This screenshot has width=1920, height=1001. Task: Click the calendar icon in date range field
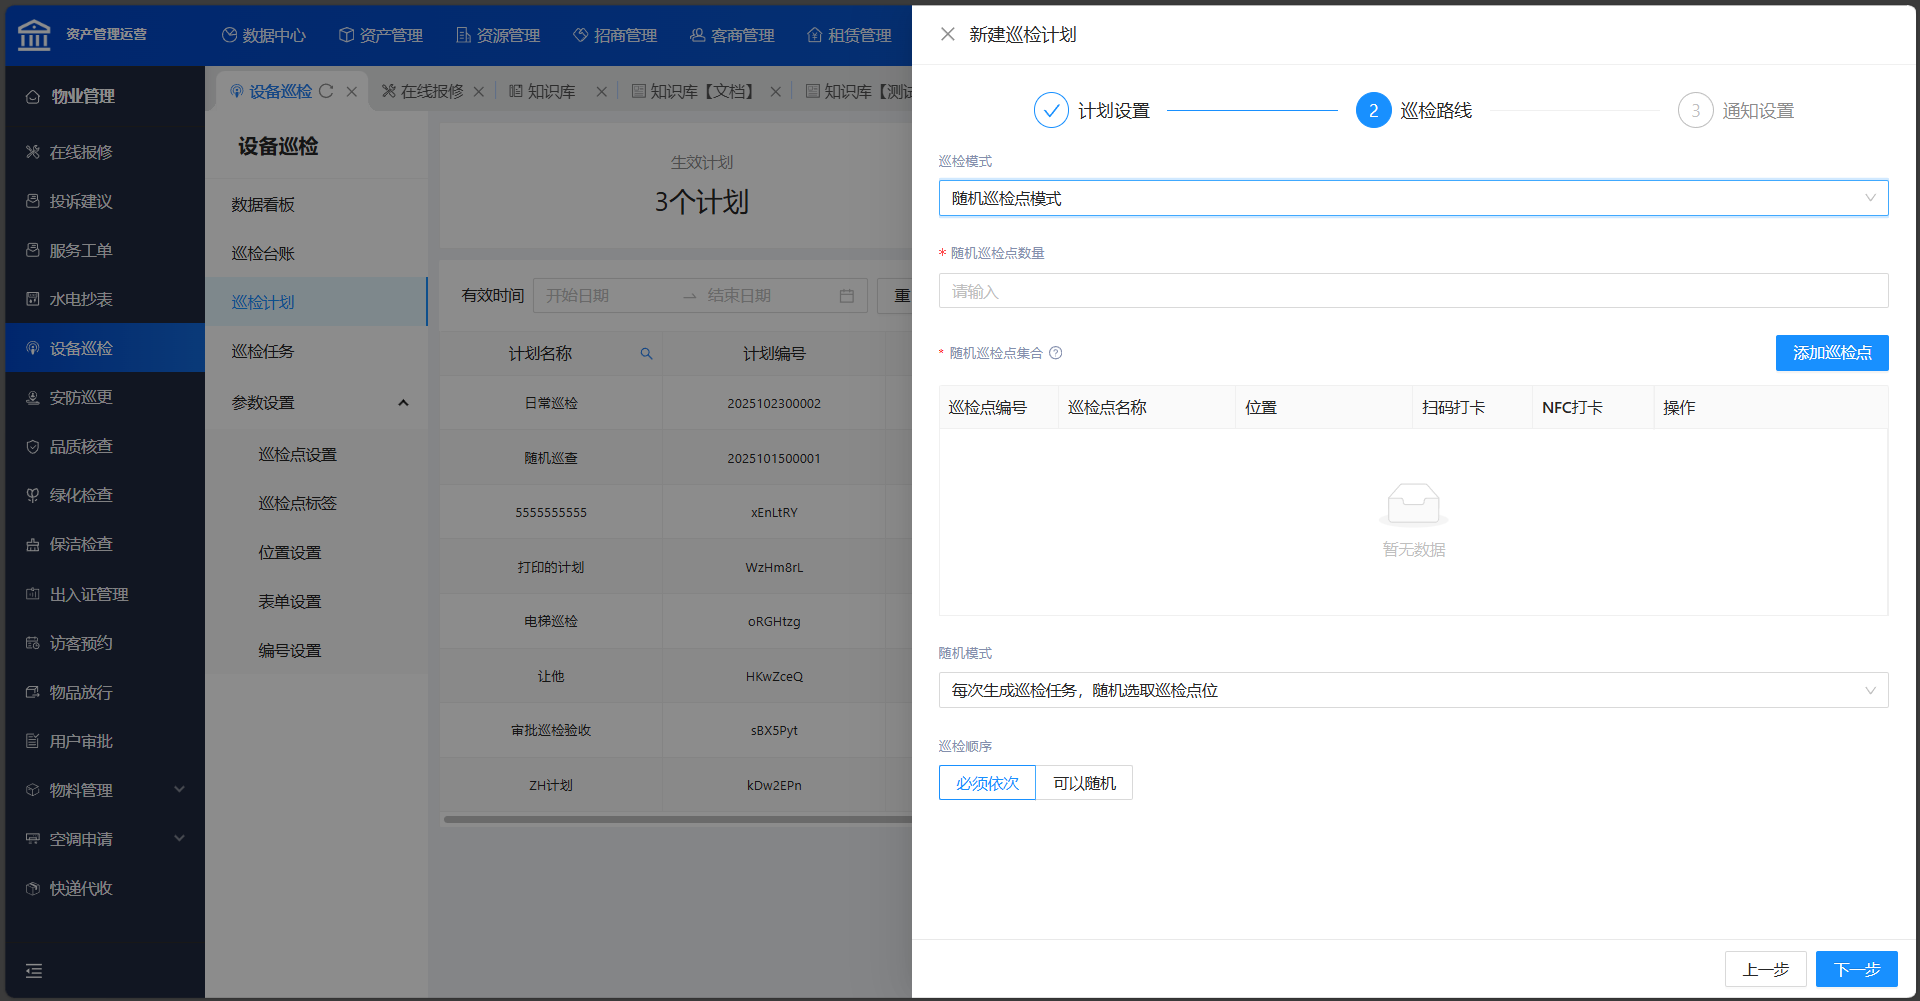point(846,296)
